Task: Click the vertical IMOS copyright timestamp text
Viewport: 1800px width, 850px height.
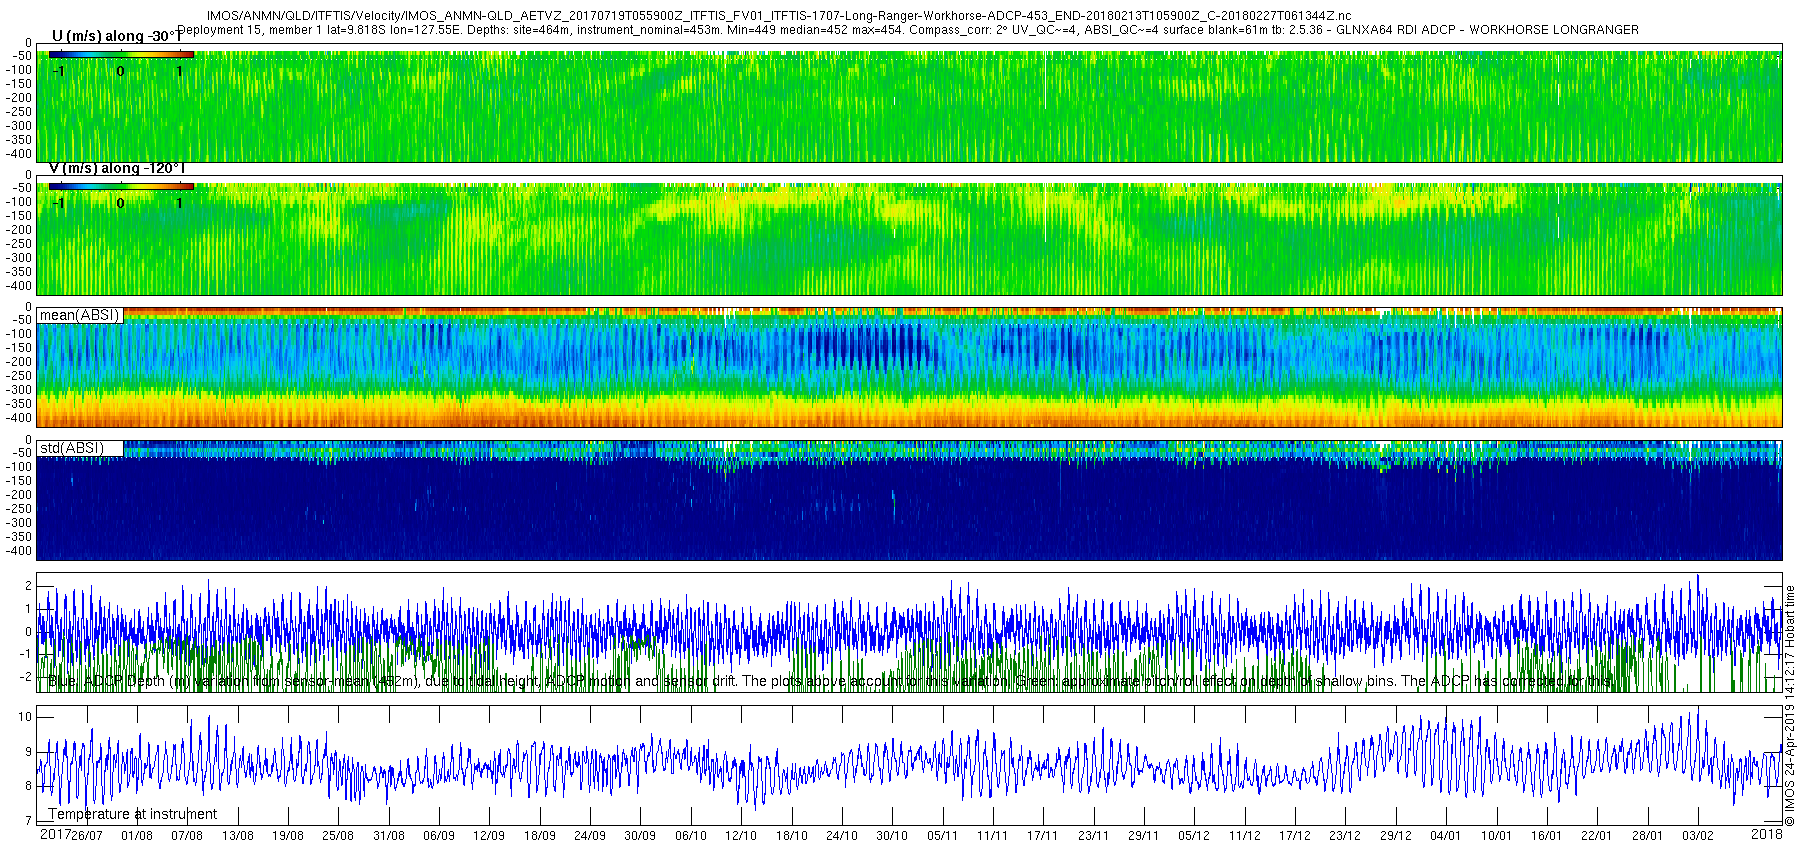Action: click(x=1790, y=706)
